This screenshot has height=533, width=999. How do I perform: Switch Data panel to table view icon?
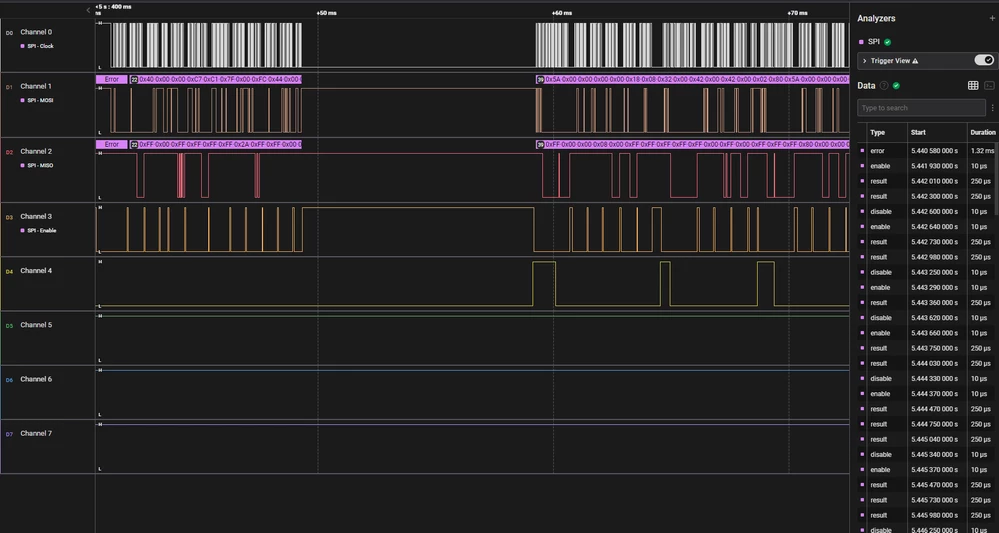coord(973,85)
